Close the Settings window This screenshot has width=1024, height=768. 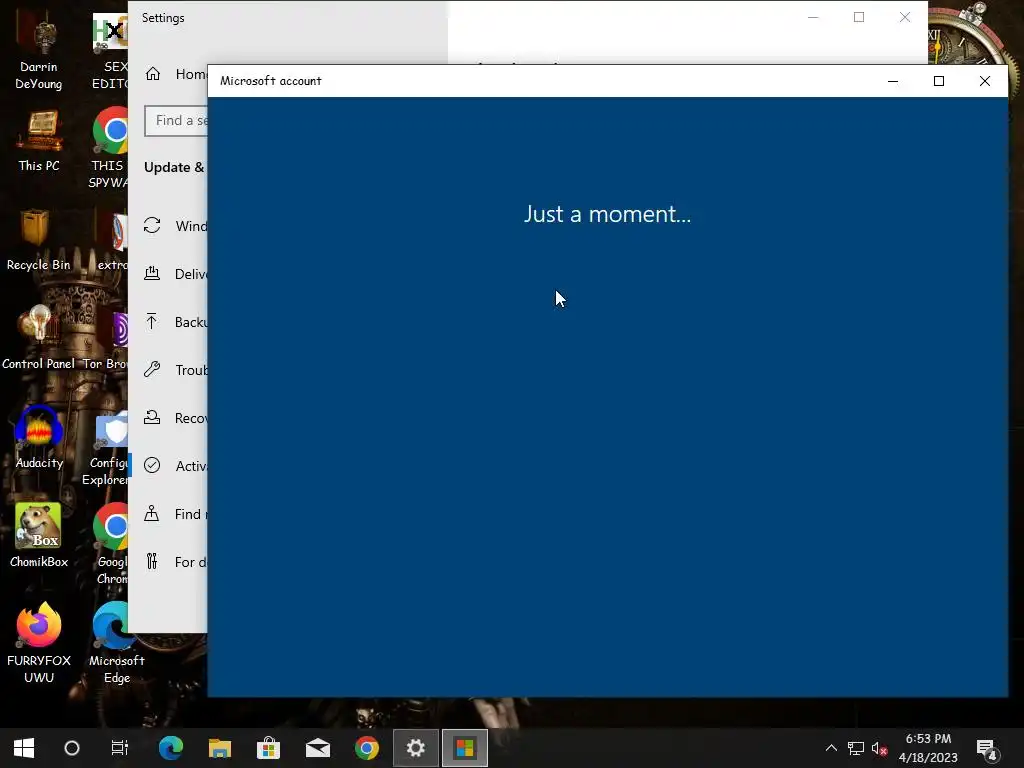click(904, 18)
